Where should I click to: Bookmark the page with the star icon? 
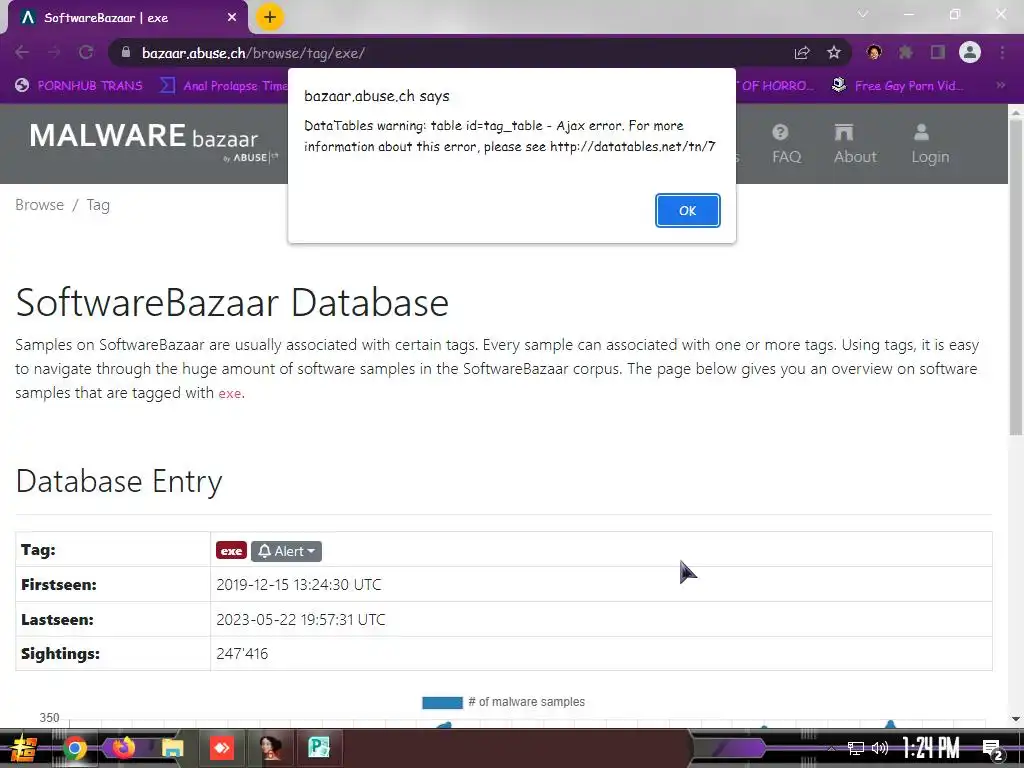[834, 53]
